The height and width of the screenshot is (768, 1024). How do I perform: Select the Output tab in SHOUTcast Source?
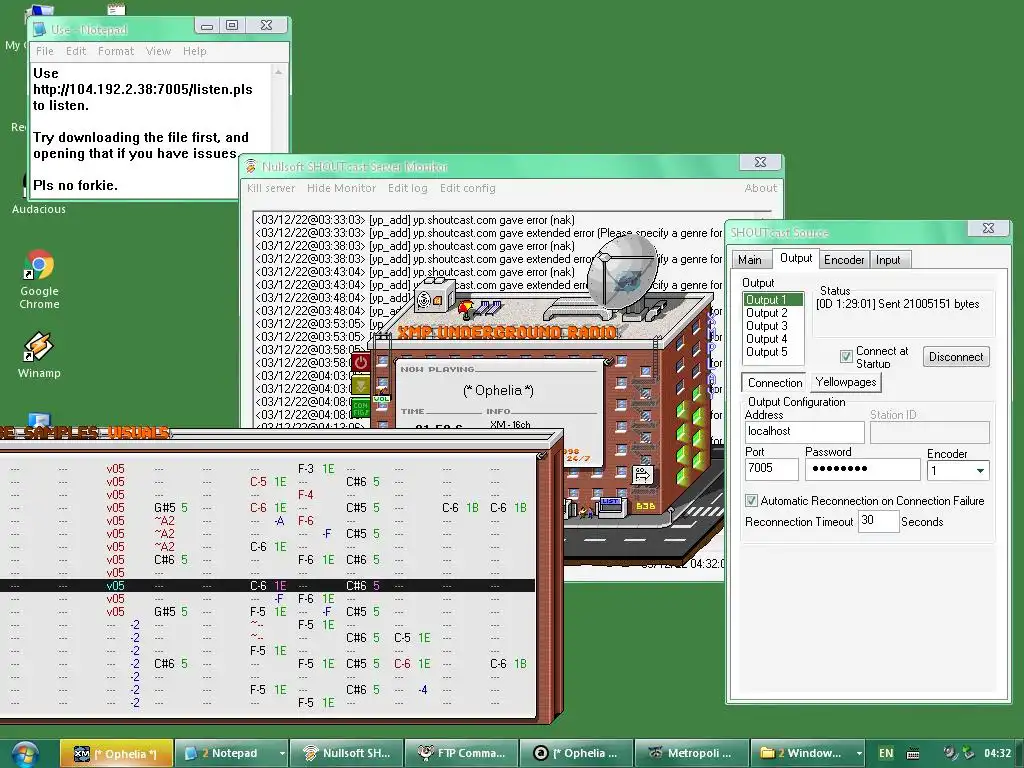click(x=796, y=258)
